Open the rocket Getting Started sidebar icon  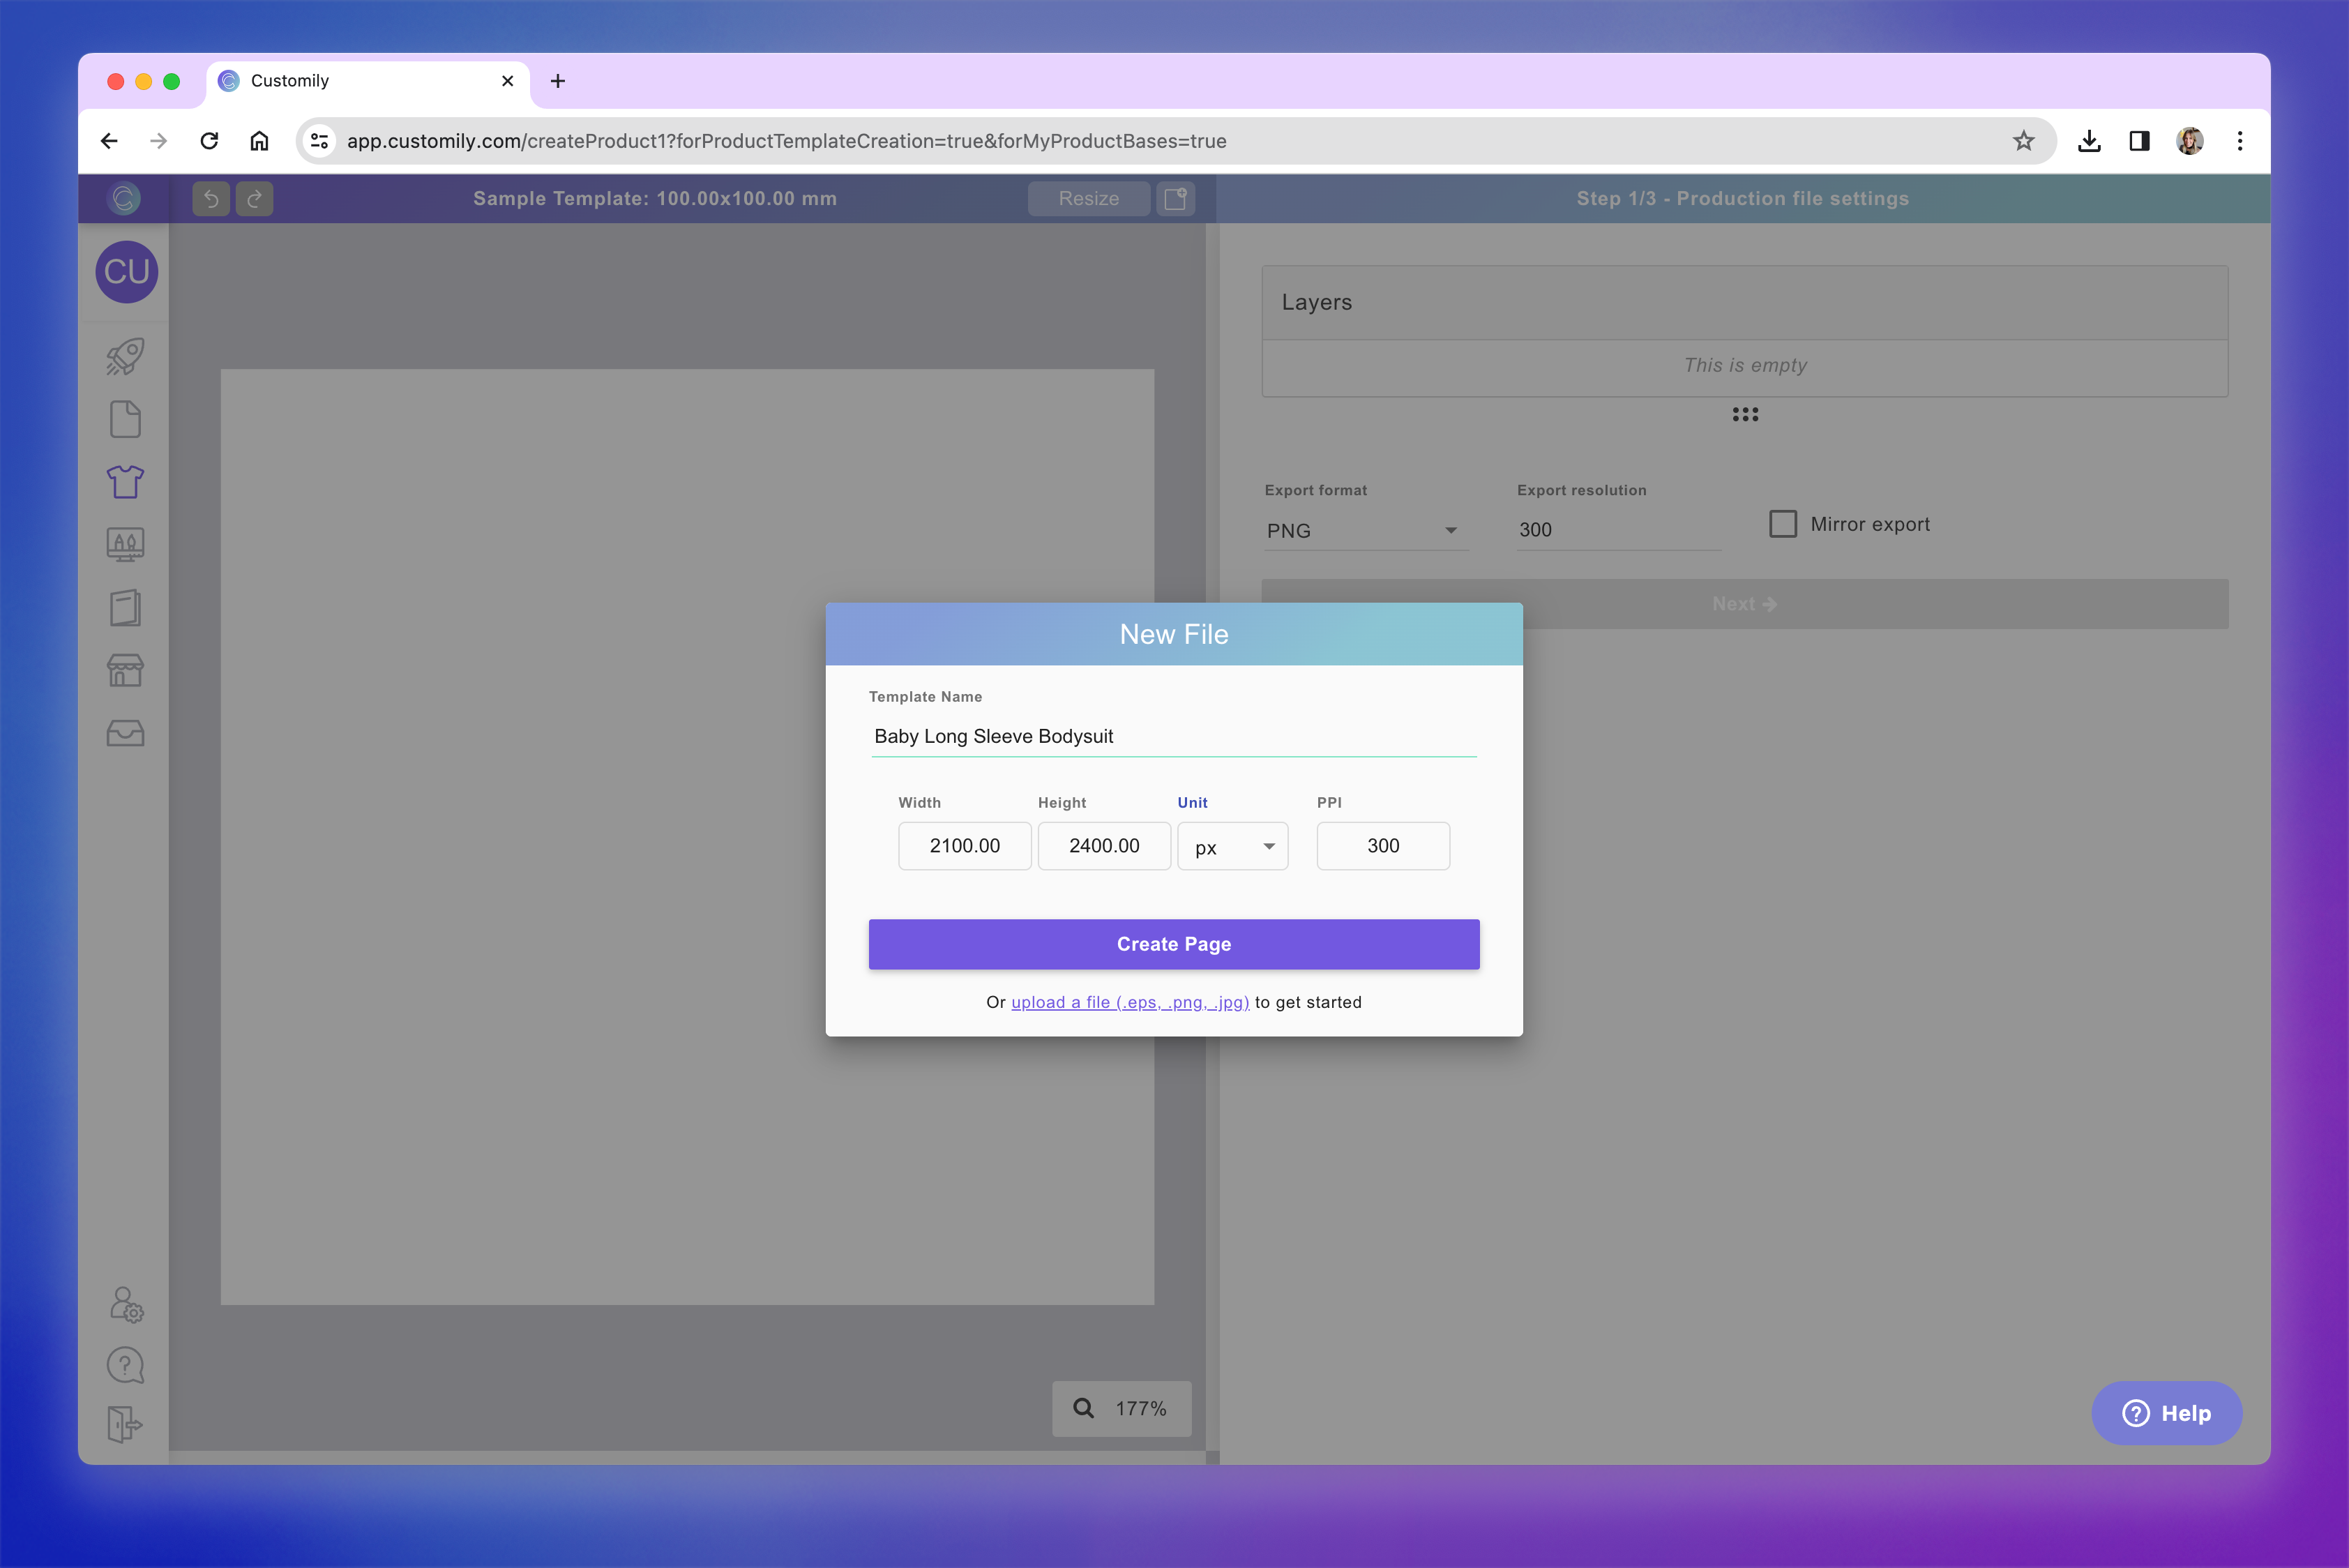125,357
